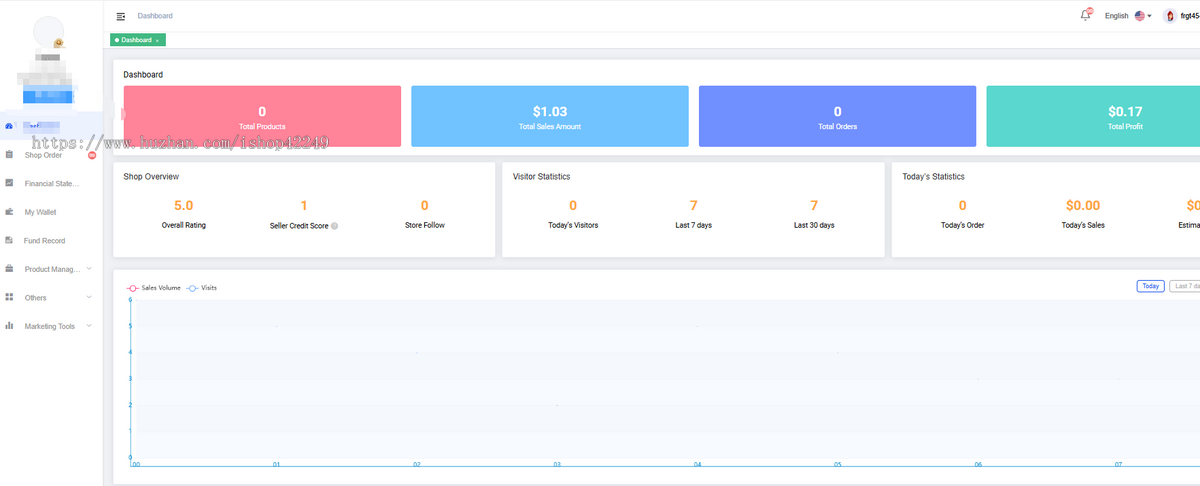Click the frgt45 user avatar
The height and width of the screenshot is (486, 1200).
[1170, 16]
